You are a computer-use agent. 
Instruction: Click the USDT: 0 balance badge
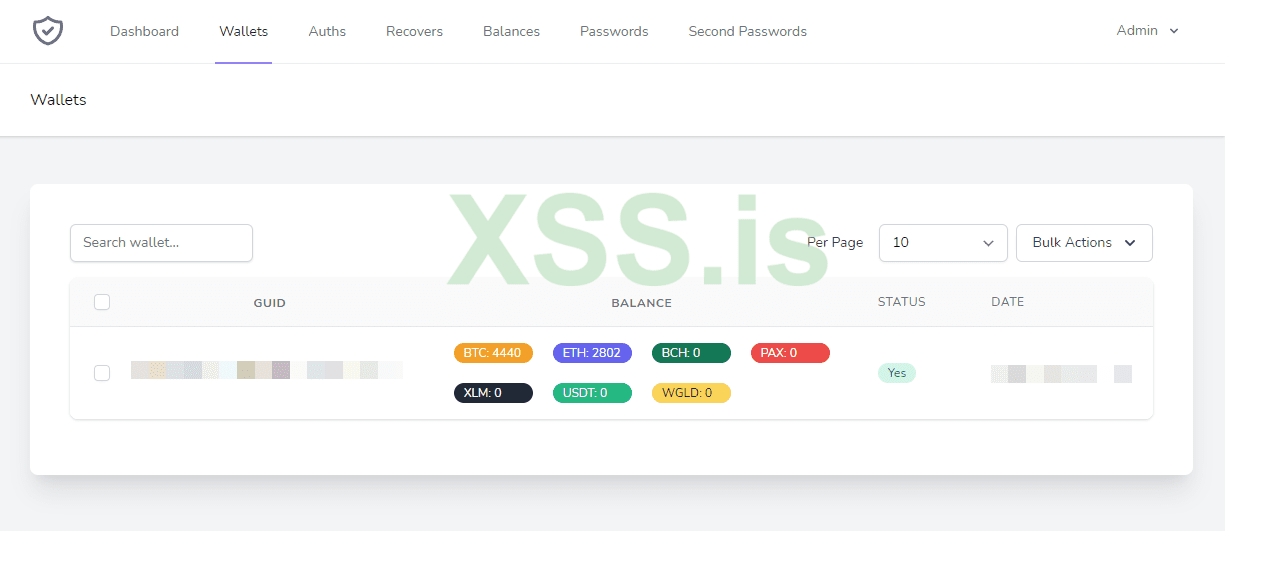click(592, 393)
